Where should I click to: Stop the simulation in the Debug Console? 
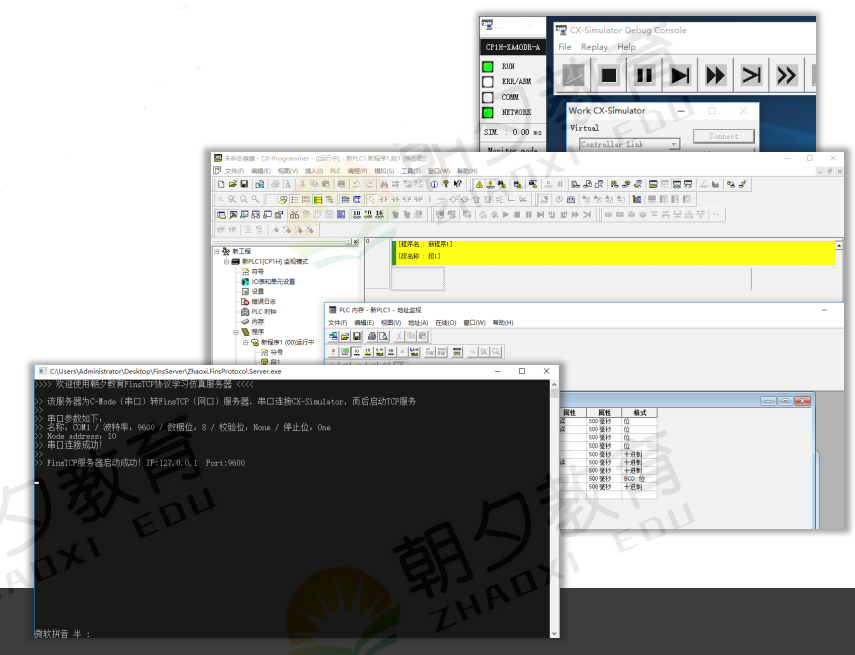609,75
